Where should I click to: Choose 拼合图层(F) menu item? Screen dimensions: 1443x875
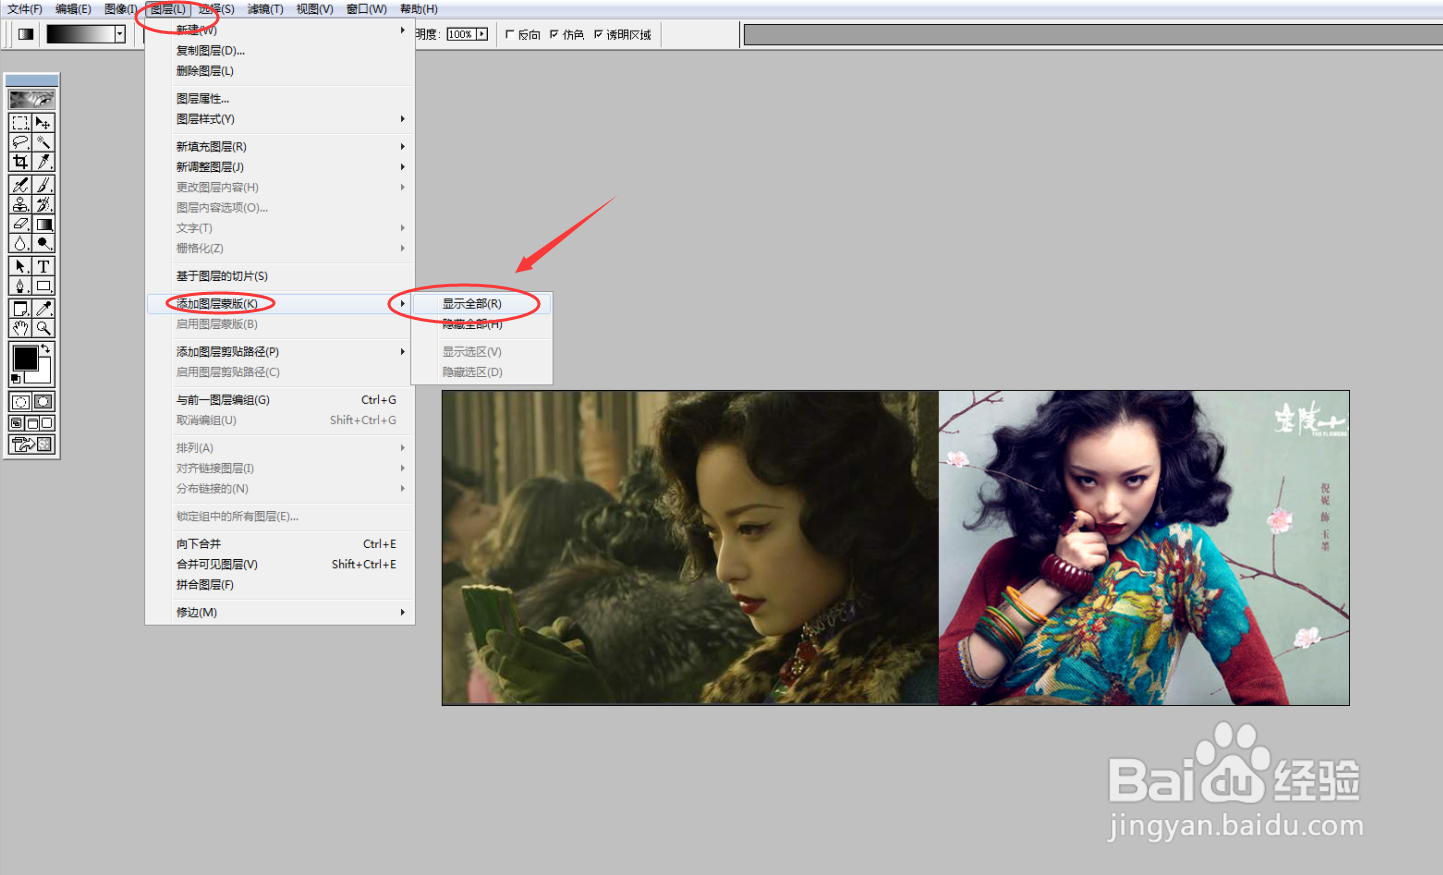coord(280,584)
